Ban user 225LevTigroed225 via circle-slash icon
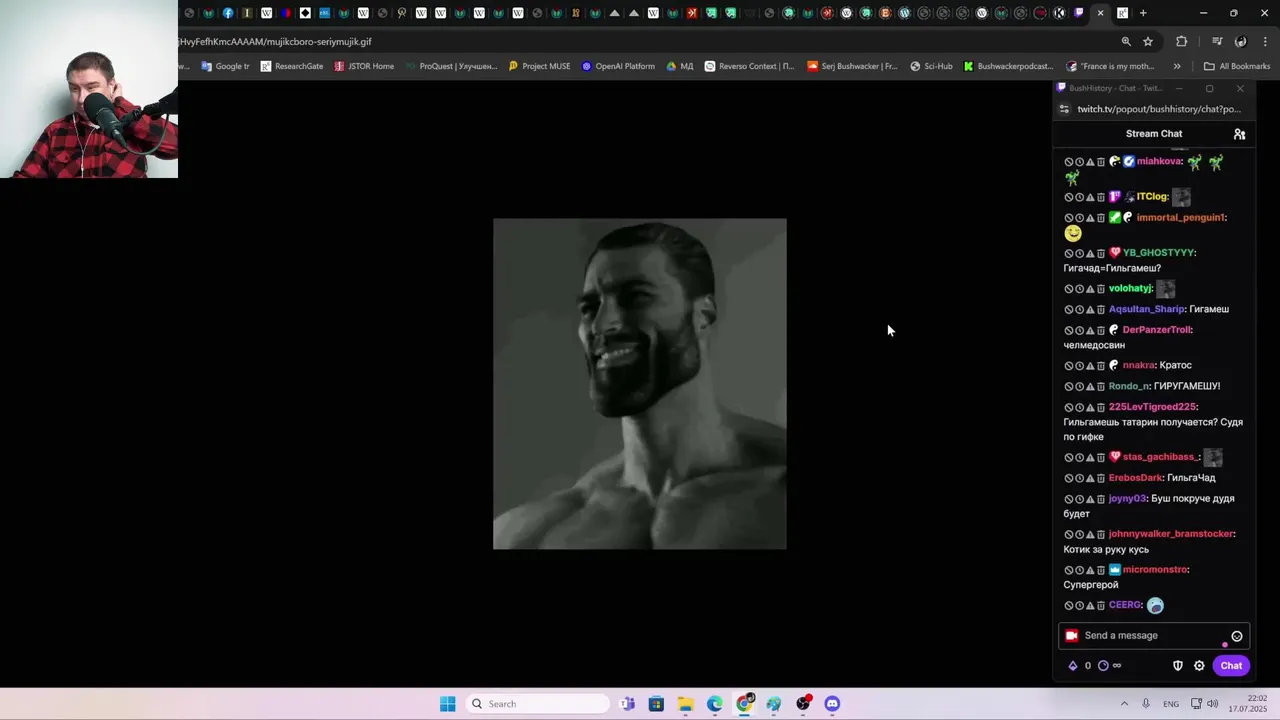Viewport: 1280px width, 720px height. [1068, 408]
